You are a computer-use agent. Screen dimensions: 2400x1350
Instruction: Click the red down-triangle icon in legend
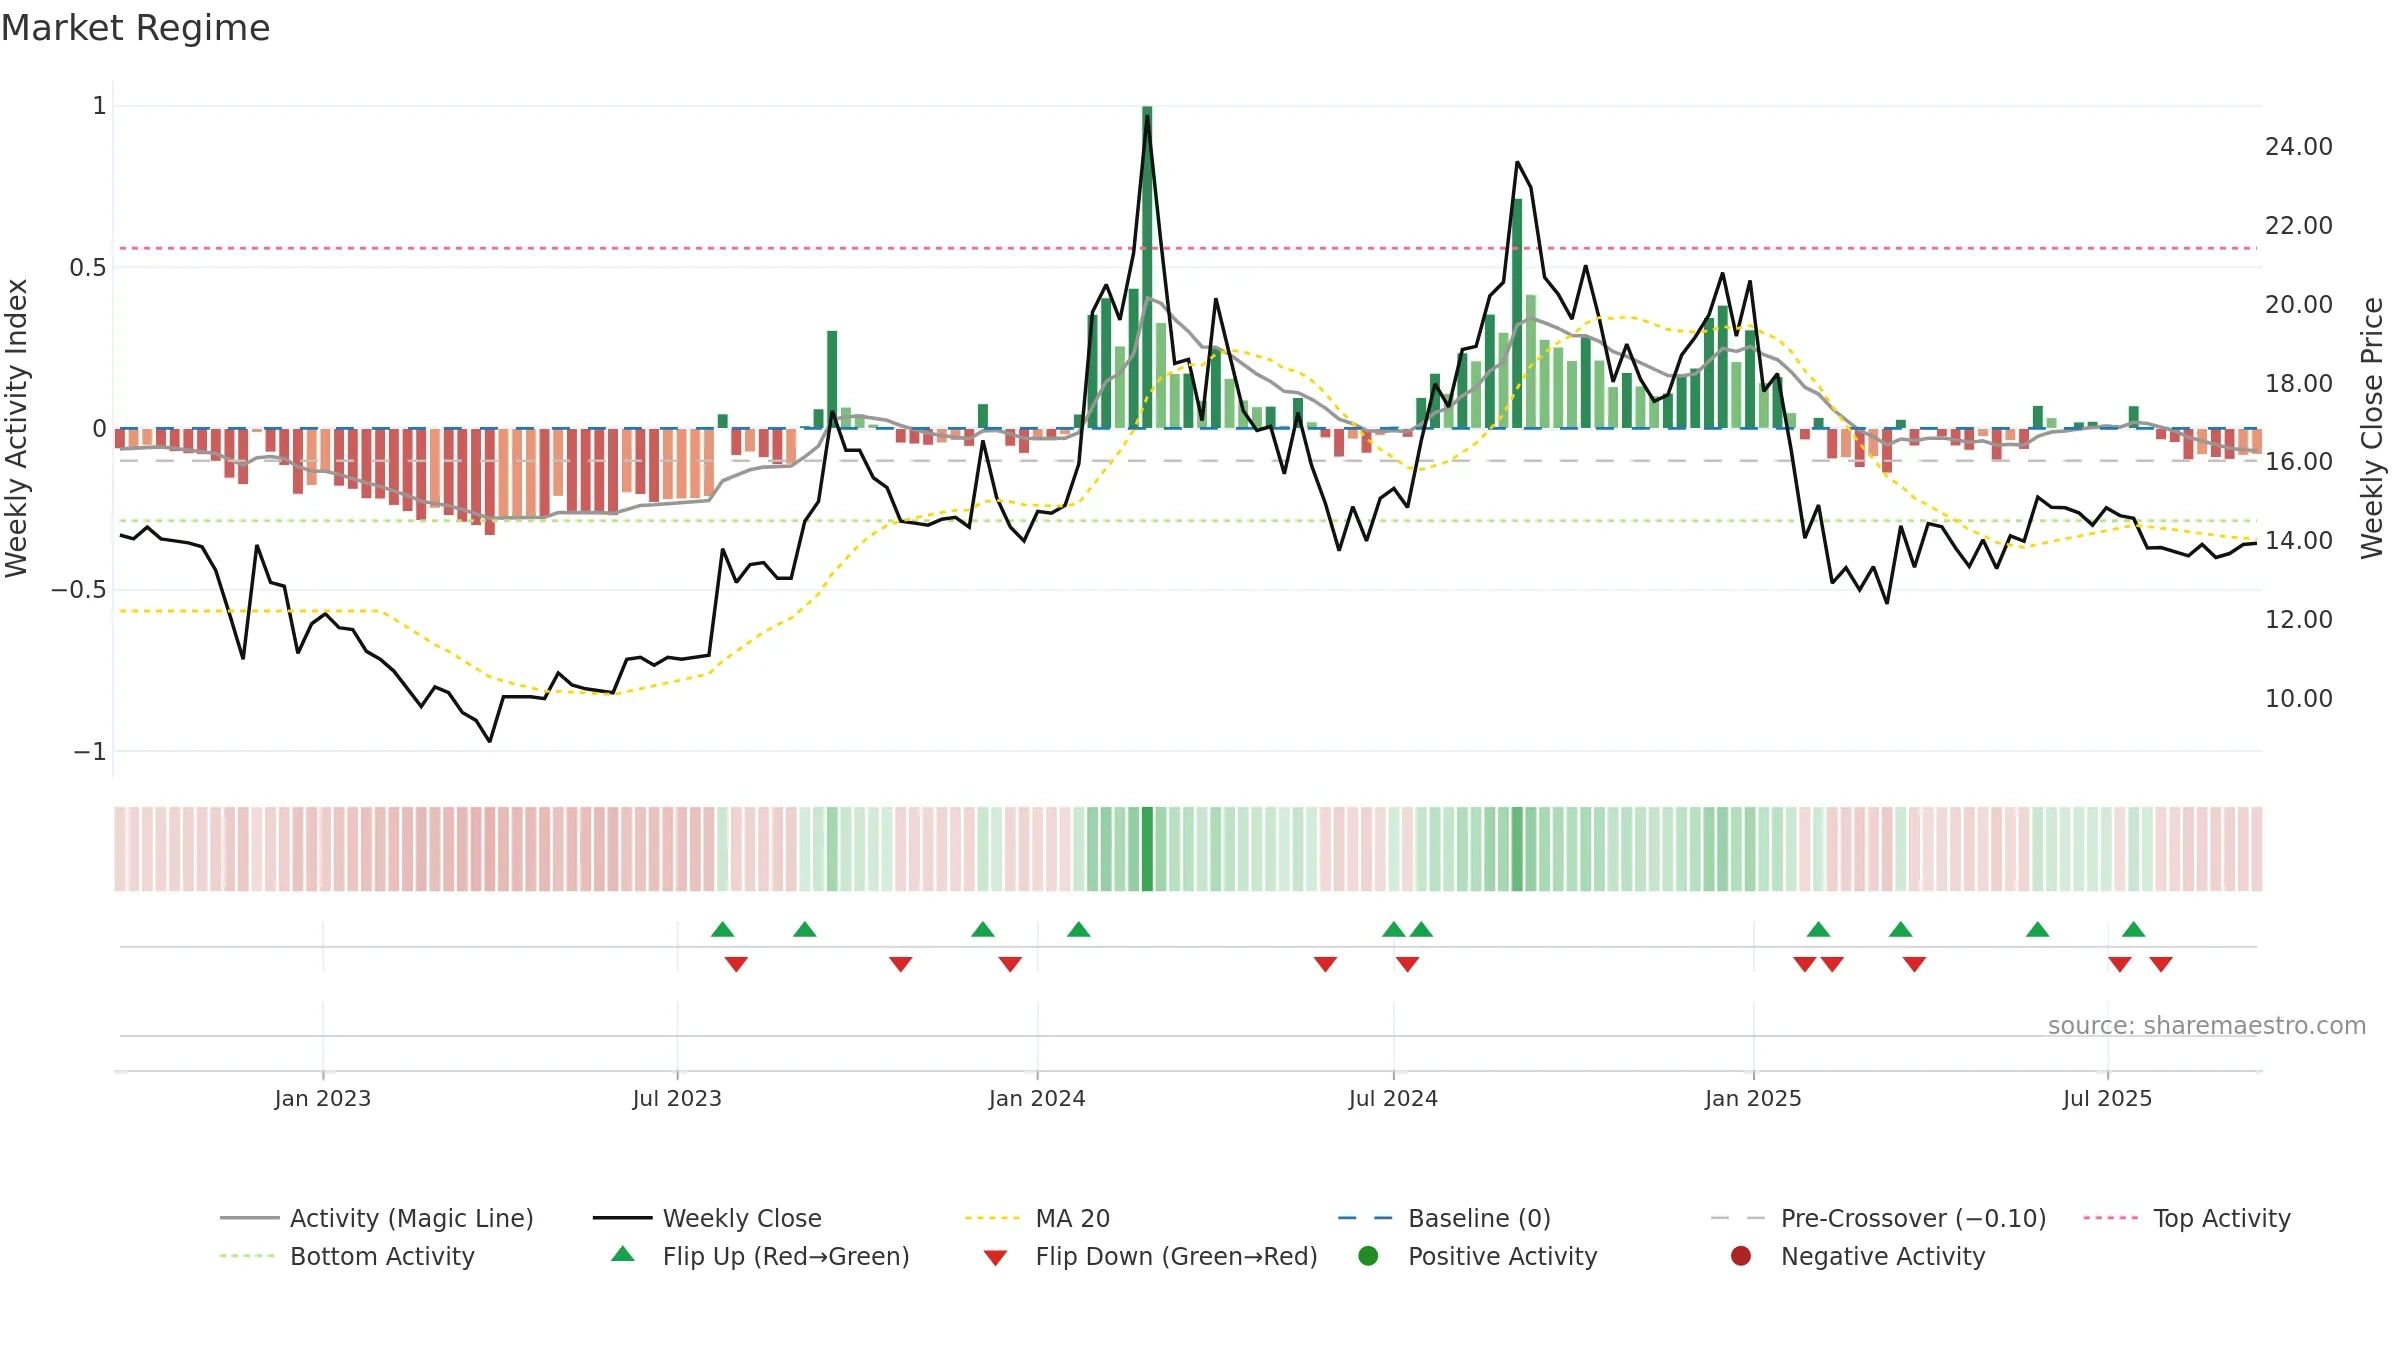point(995,1258)
